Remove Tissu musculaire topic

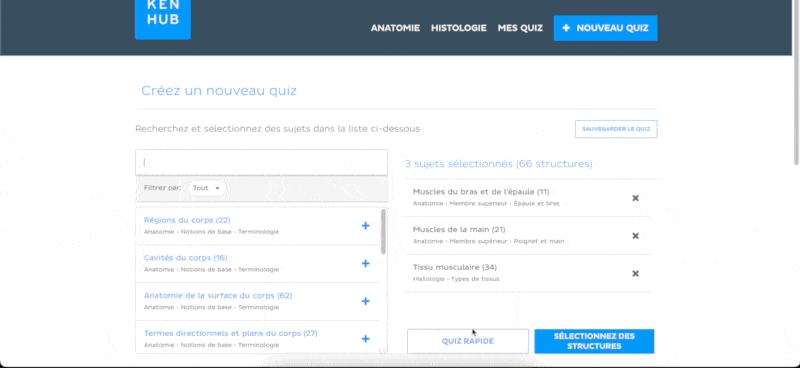coord(635,274)
